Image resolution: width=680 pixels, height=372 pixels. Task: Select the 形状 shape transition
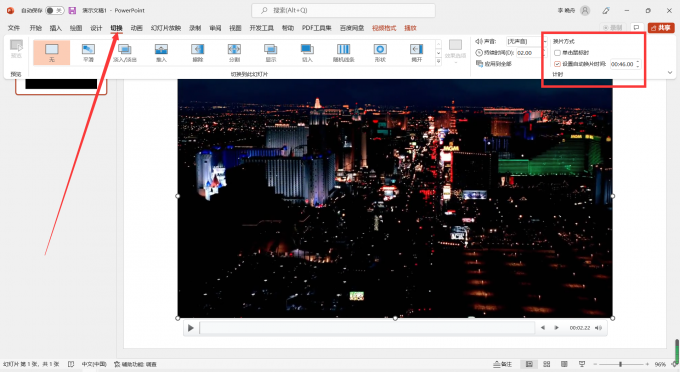pyautogui.click(x=380, y=52)
